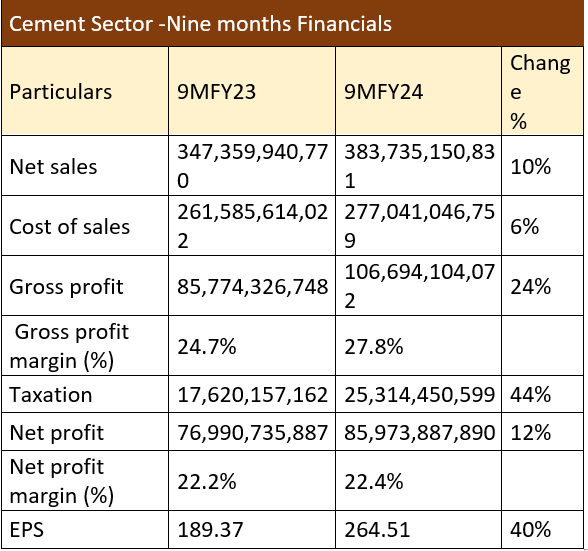Click the EPS value 264.51
The width and height of the screenshot is (588, 551).
418,529
